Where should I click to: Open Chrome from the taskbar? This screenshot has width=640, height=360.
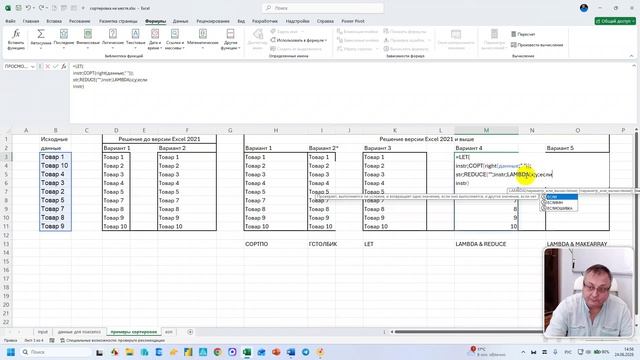pos(217,352)
